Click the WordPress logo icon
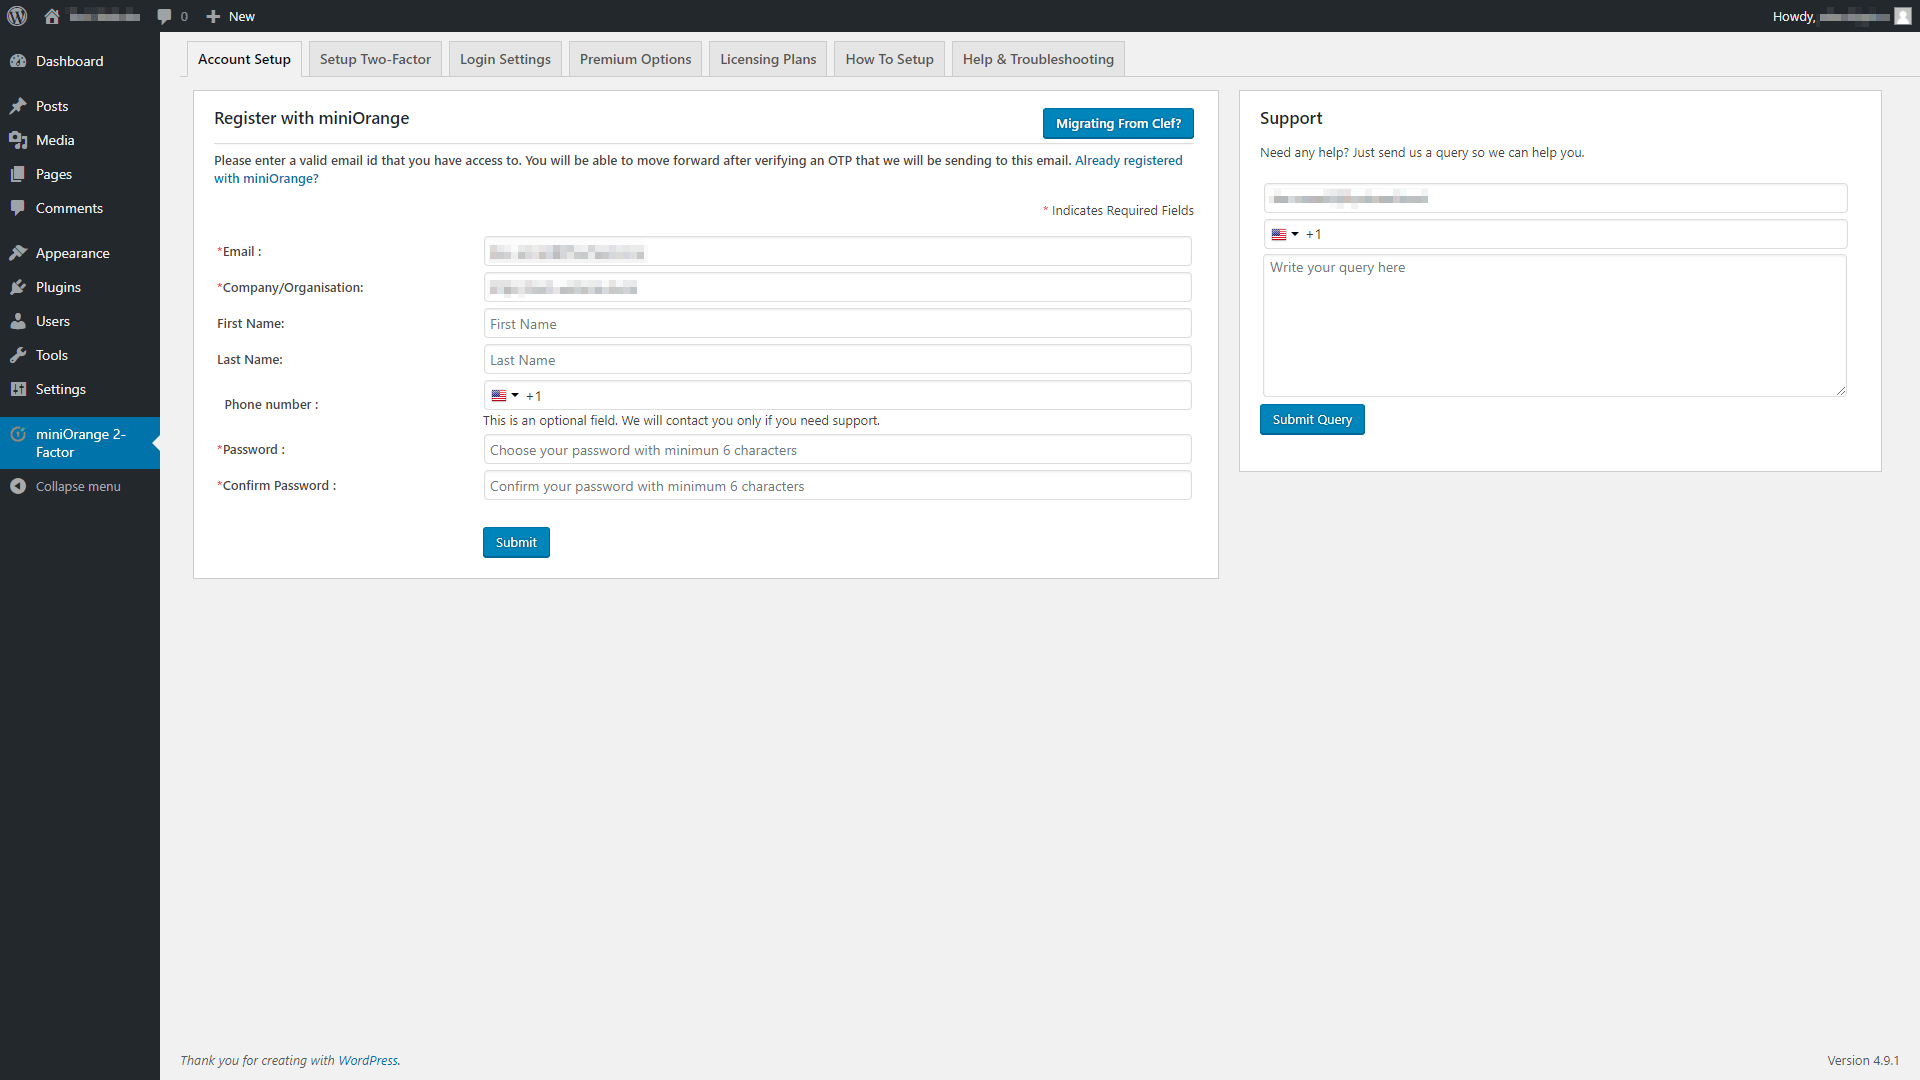This screenshot has height=1080, width=1920. pos(17,16)
